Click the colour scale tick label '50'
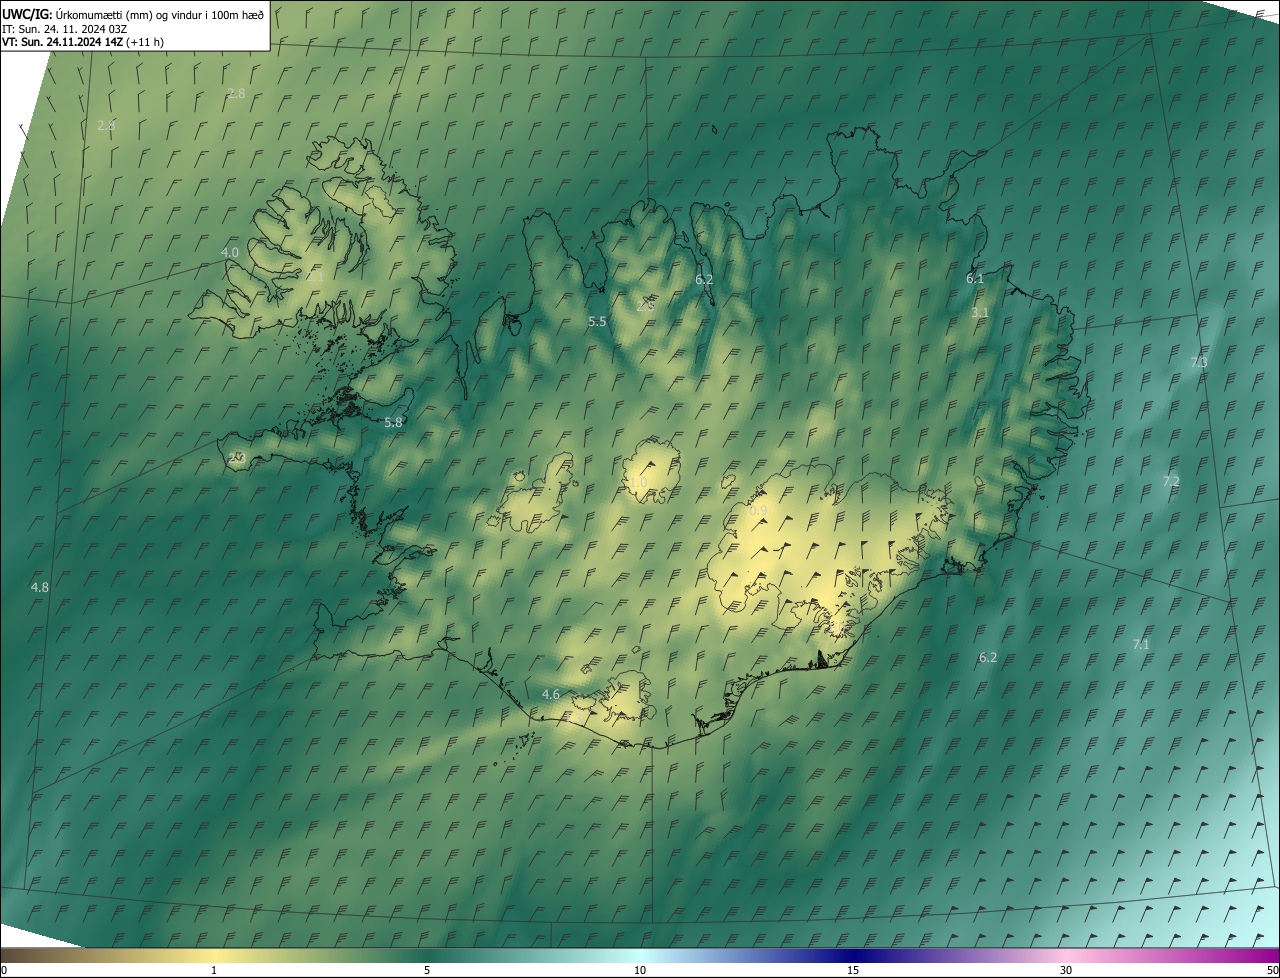The width and height of the screenshot is (1280, 978). [x=1272, y=970]
